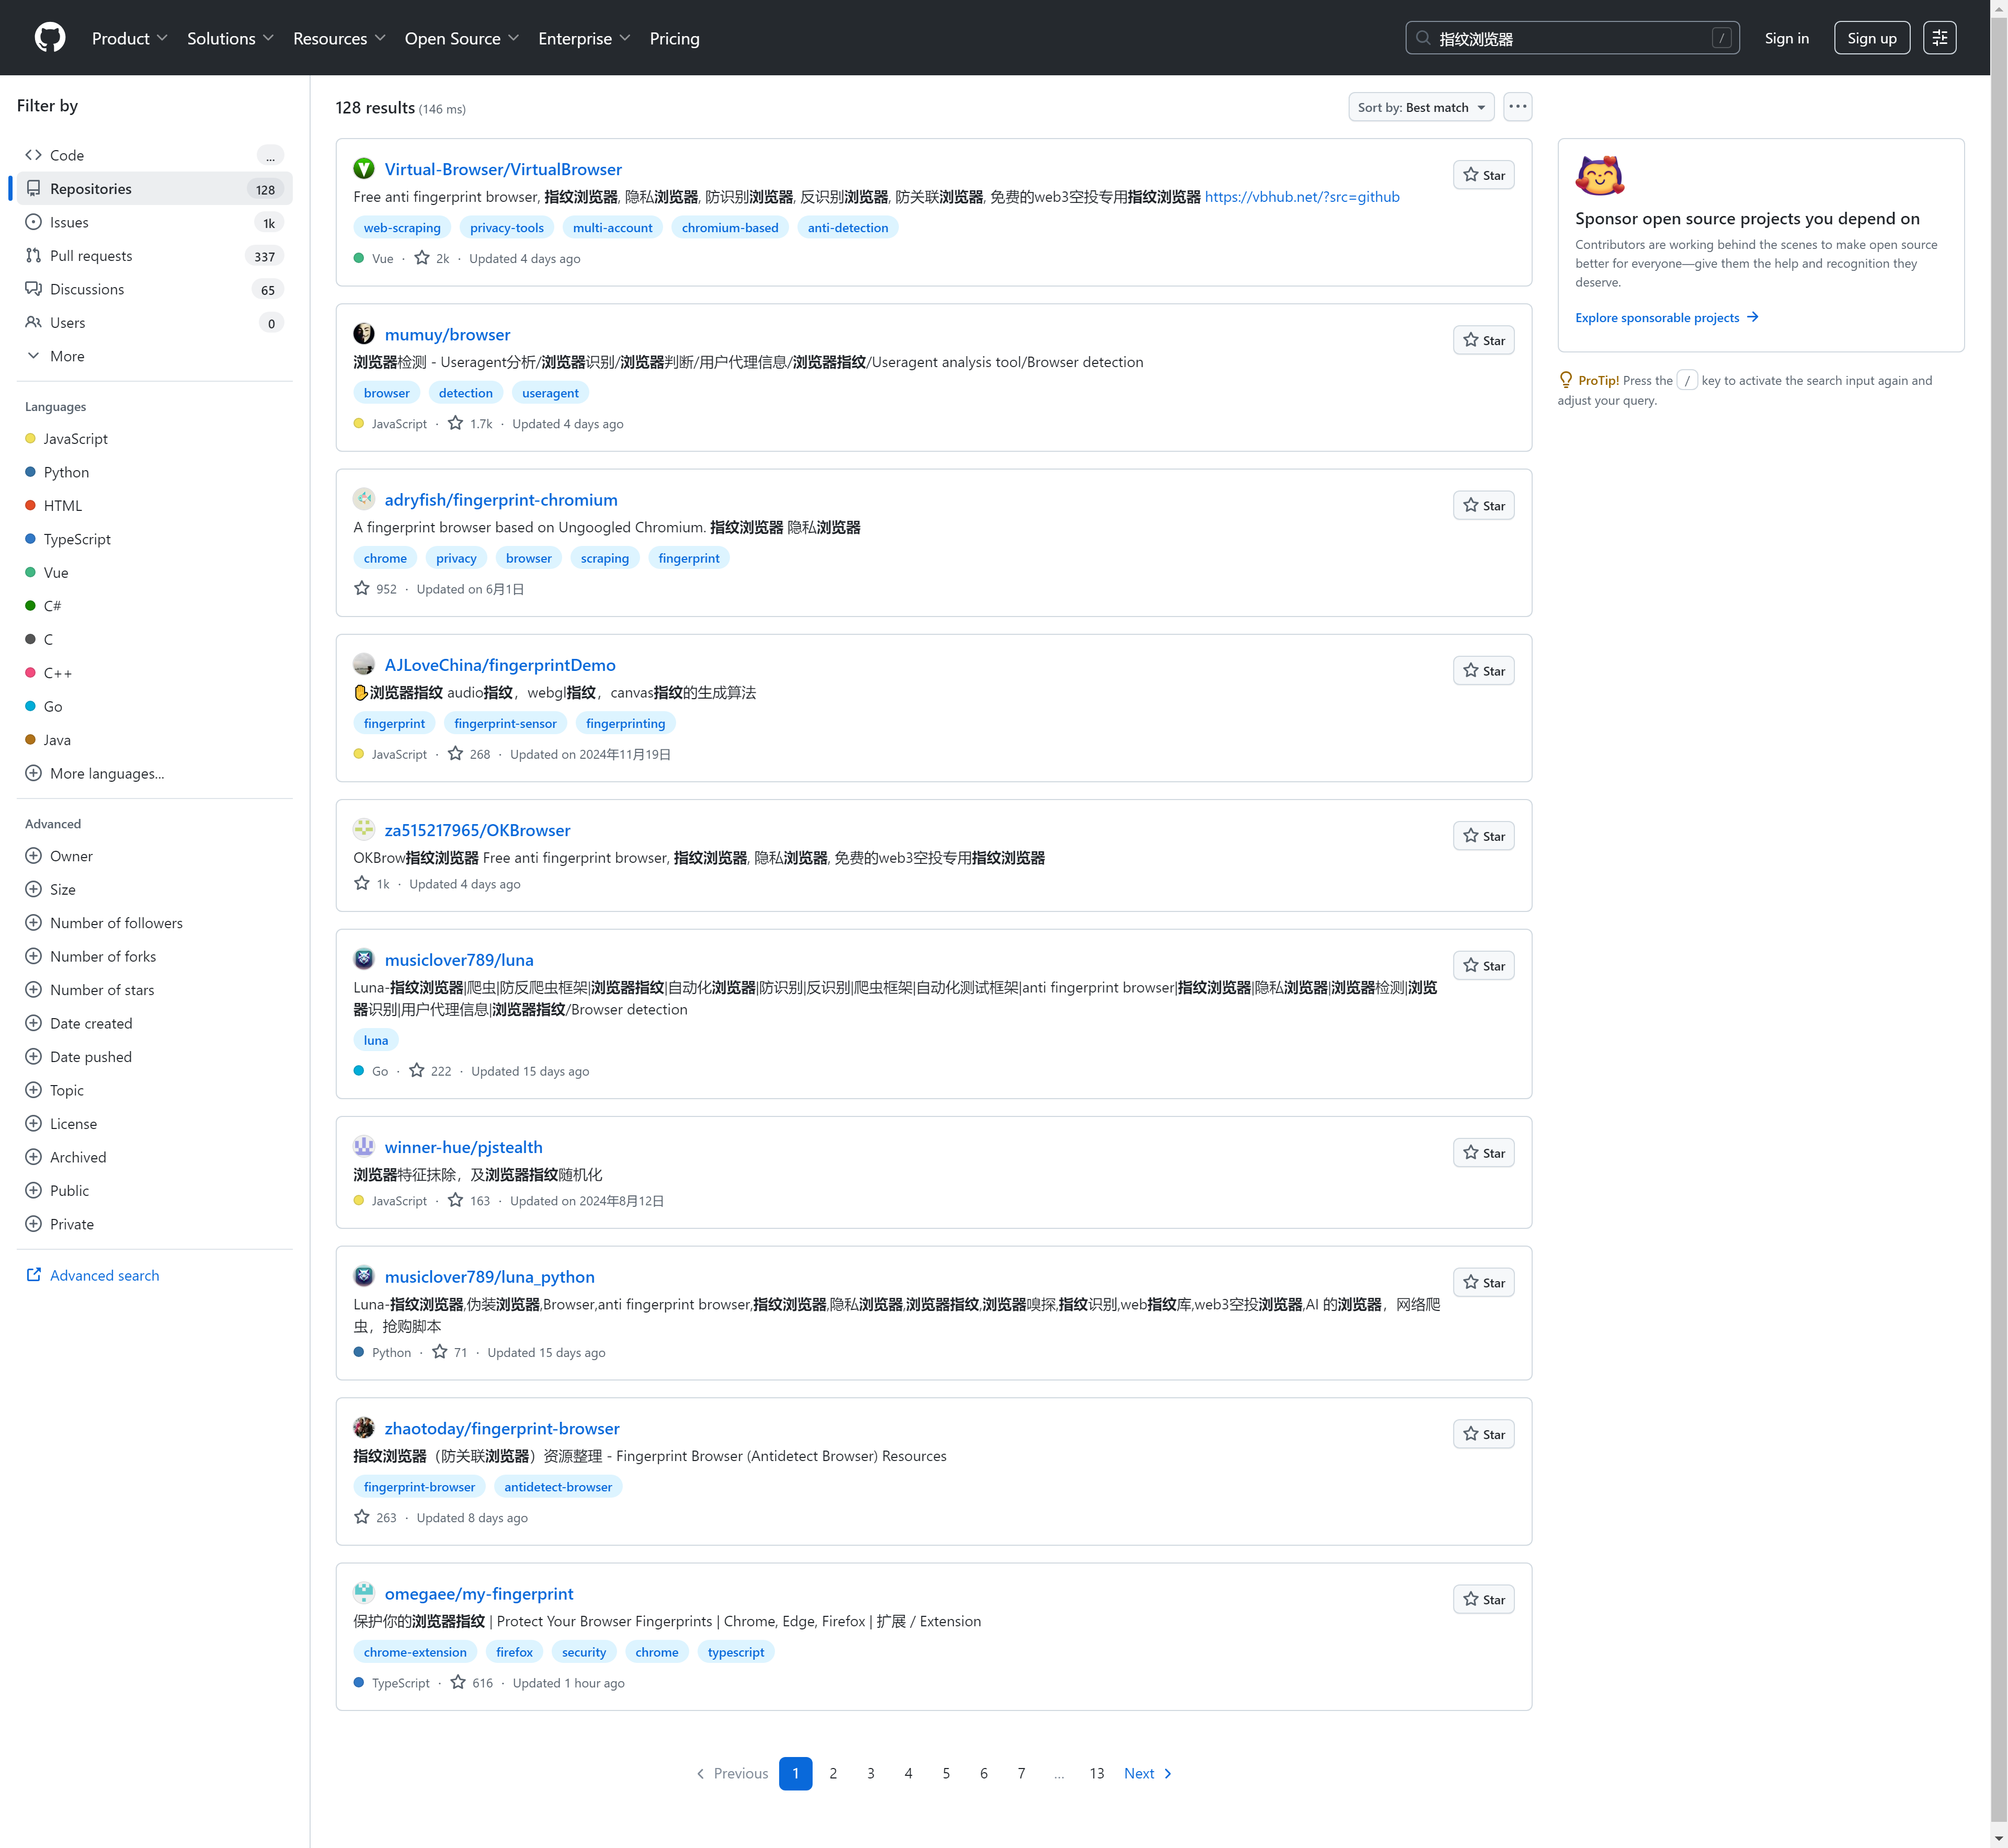Star the omegaee/my-fingerprint repository
Image resolution: width=2008 pixels, height=1848 pixels.
click(x=1483, y=1599)
